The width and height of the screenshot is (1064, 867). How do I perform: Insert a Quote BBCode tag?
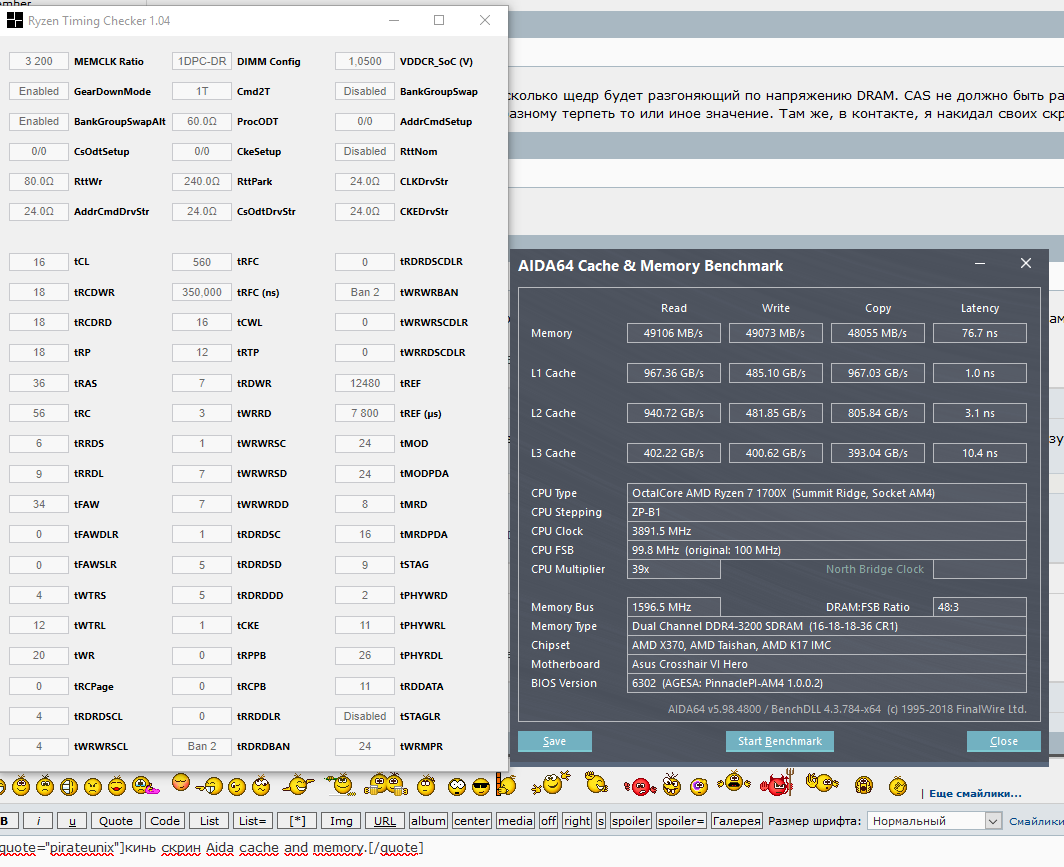pos(116,821)
